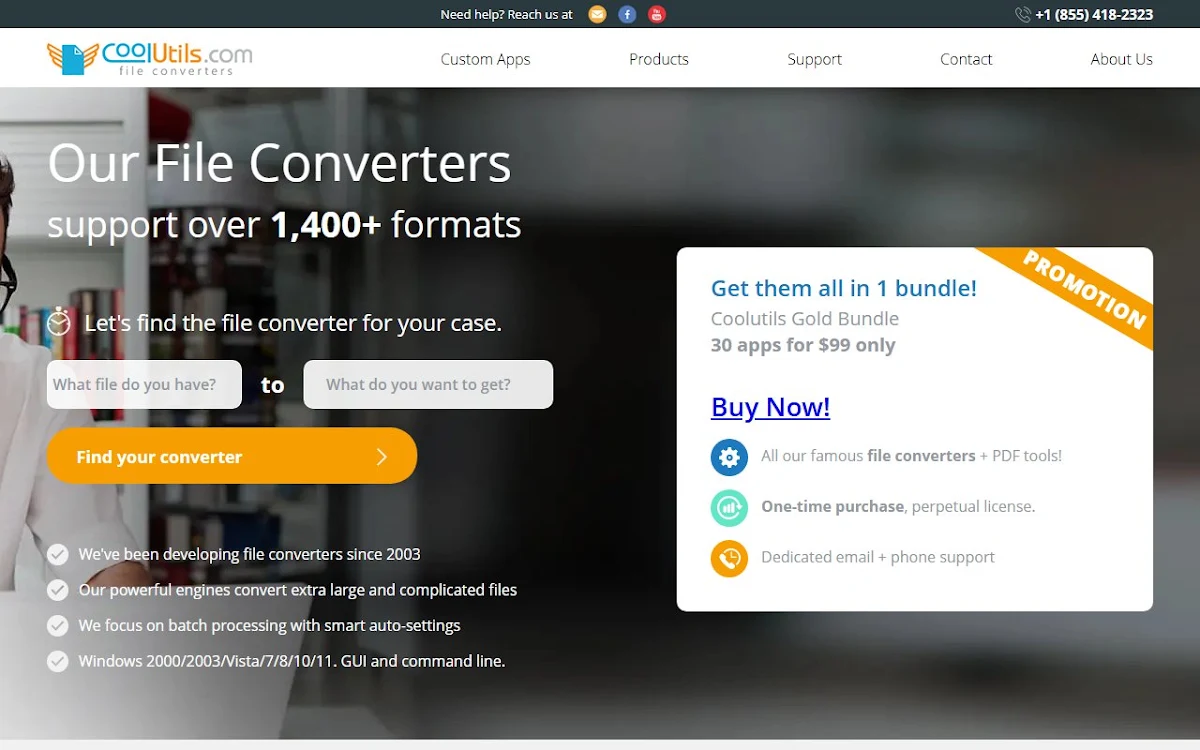Click the CoolUtils logo
The width and height of the screenshot is (1200, 750).
[150, 59]
